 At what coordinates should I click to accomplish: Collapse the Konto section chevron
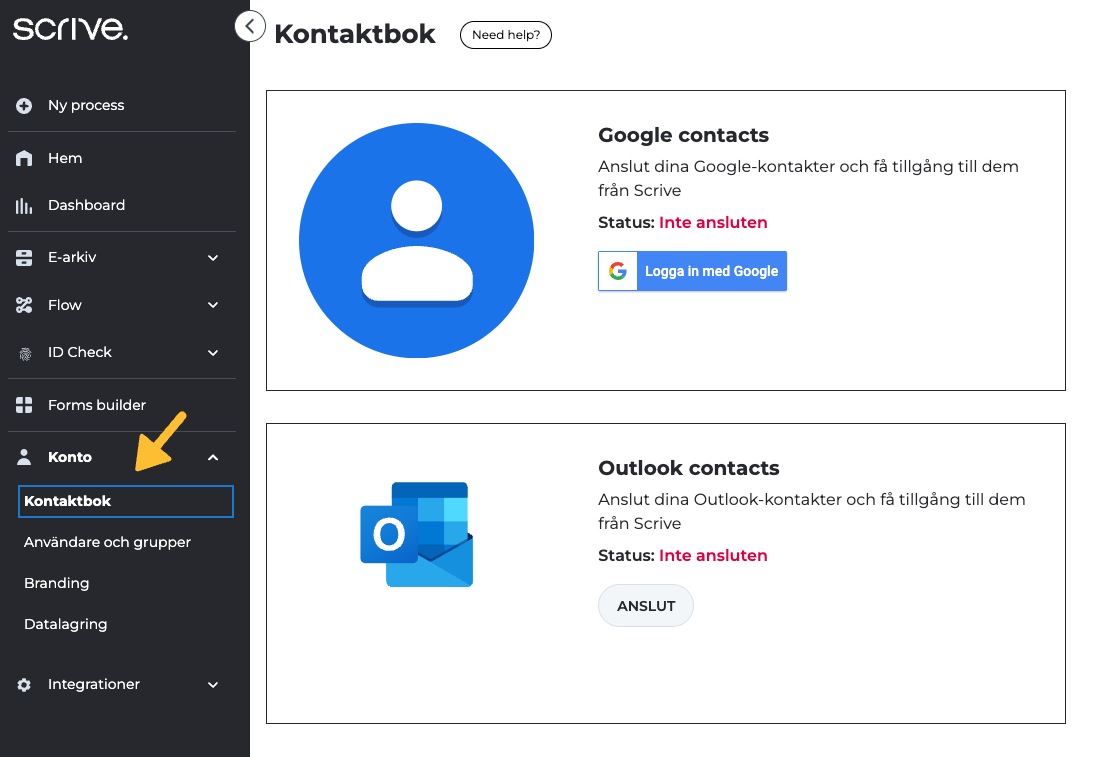[213, 458]
